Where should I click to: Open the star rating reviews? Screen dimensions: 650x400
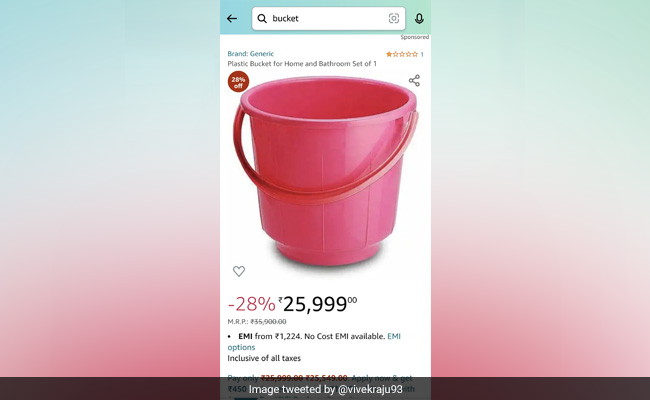coord(402,54)
